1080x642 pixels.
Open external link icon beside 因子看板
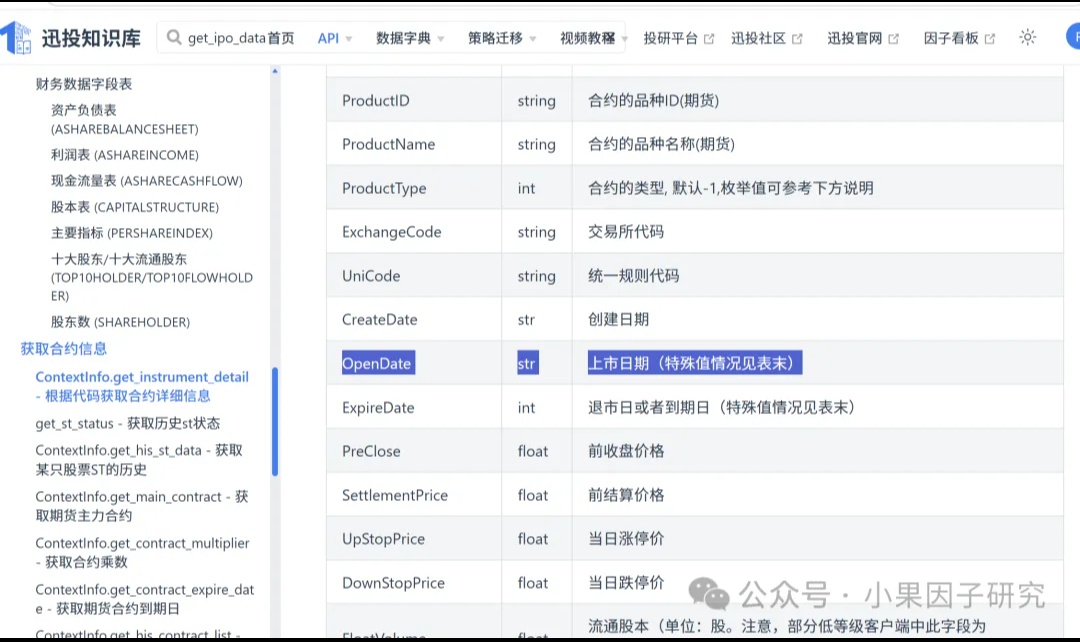point(990,39)
